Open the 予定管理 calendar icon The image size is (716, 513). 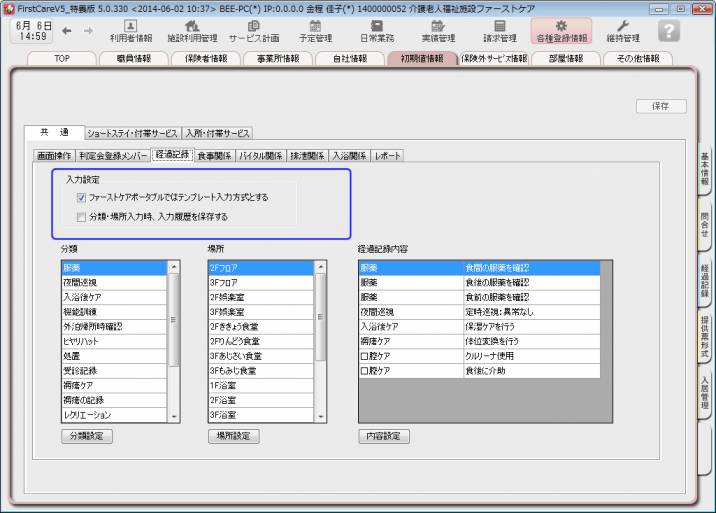point(315,31)
